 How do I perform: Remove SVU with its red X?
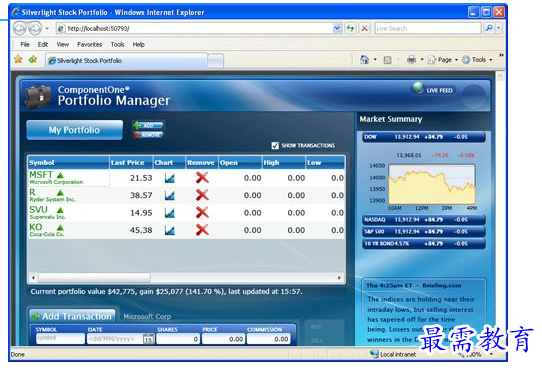(x=202, y=212)
